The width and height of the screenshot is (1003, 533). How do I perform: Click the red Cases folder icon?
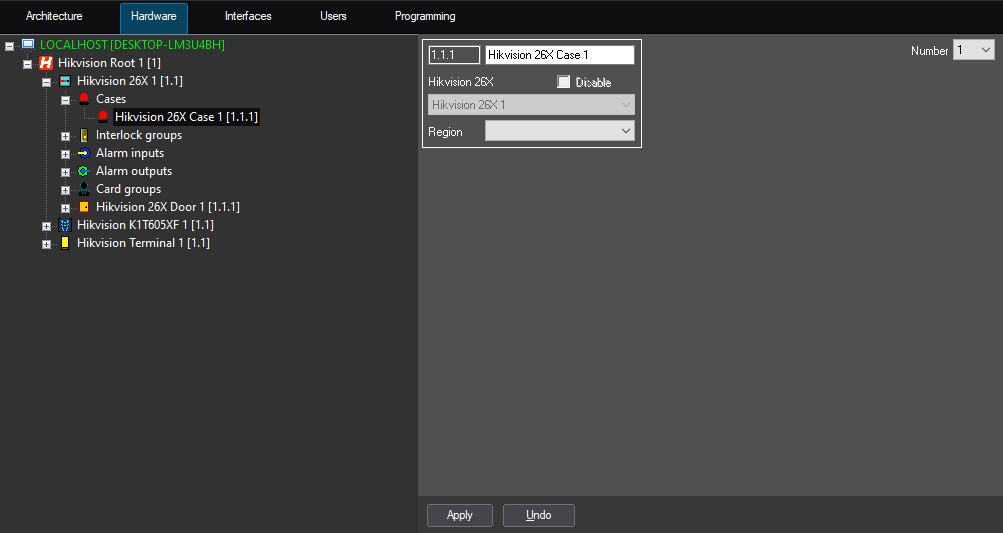pyautogui.click(x=84, y=99)
